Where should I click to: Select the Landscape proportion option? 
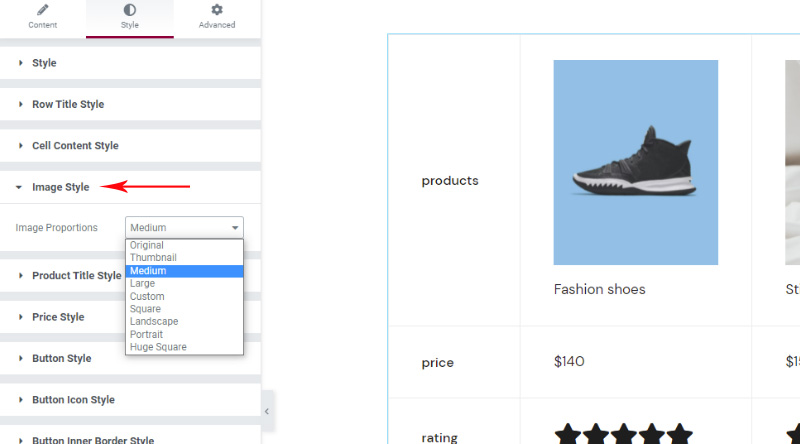154,322
